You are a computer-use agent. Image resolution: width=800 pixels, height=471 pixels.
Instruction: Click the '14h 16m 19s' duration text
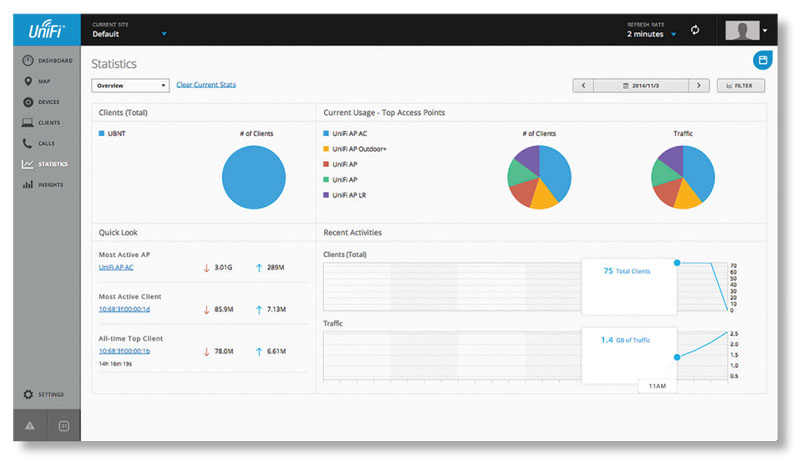pos(115,364)
